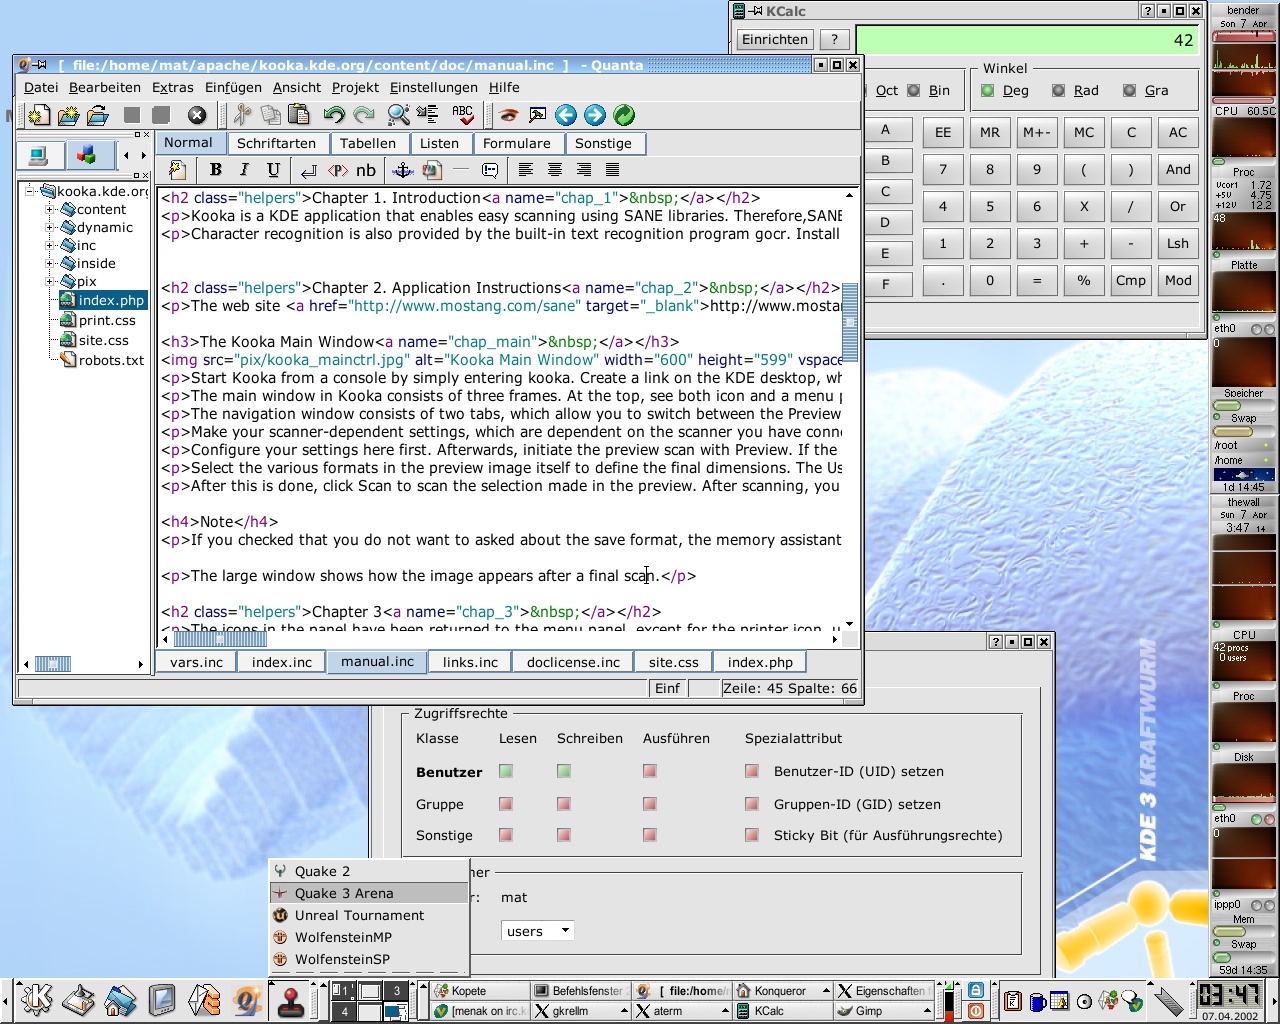Toggle Schreiben permission for Sonstige
The height and width of the screenshot is (1024, 1280).
(564, 835)
